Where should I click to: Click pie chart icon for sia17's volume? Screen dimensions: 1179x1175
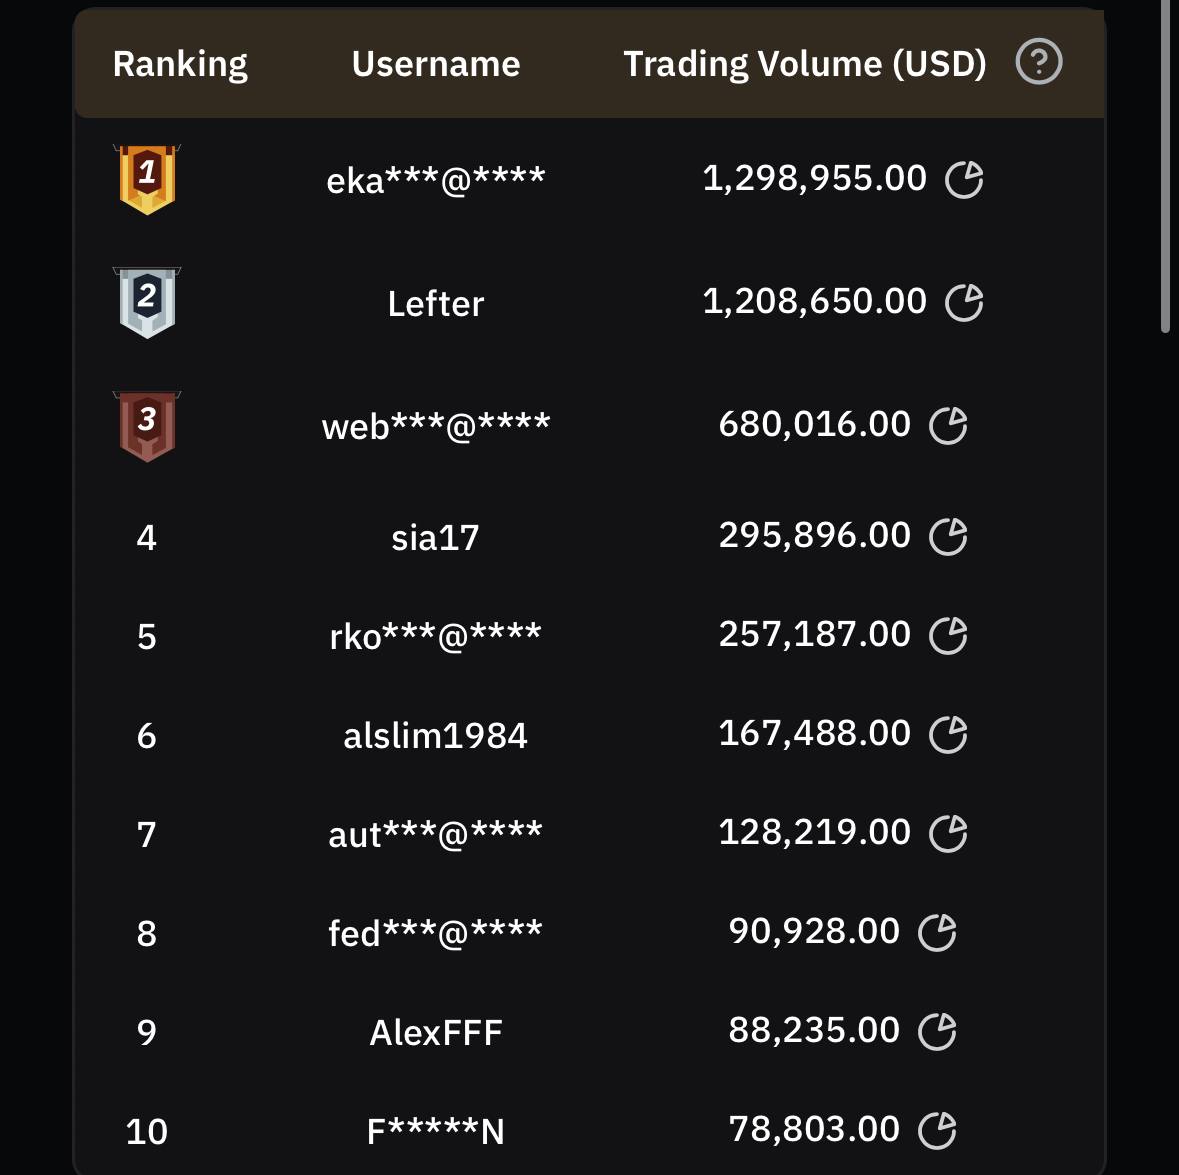(x=948, y=537)
